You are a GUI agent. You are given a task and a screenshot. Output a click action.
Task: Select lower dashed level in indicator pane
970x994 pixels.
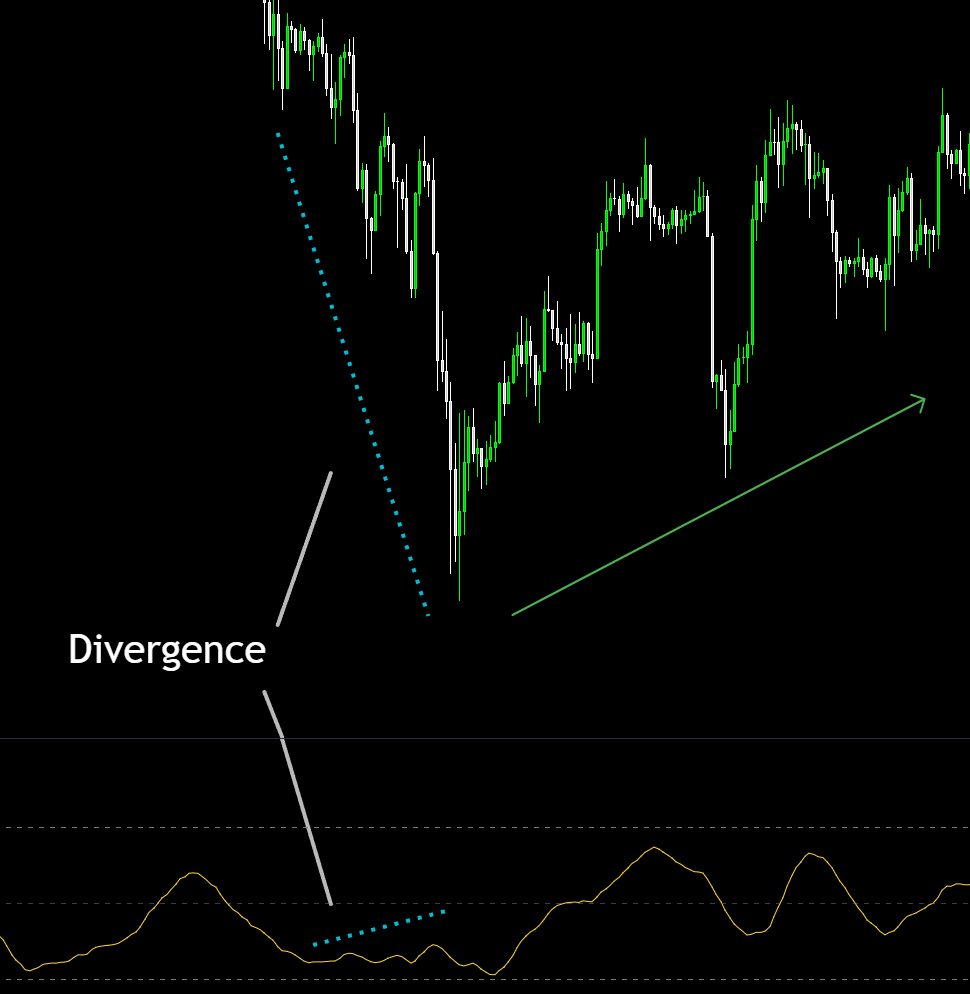600,979
